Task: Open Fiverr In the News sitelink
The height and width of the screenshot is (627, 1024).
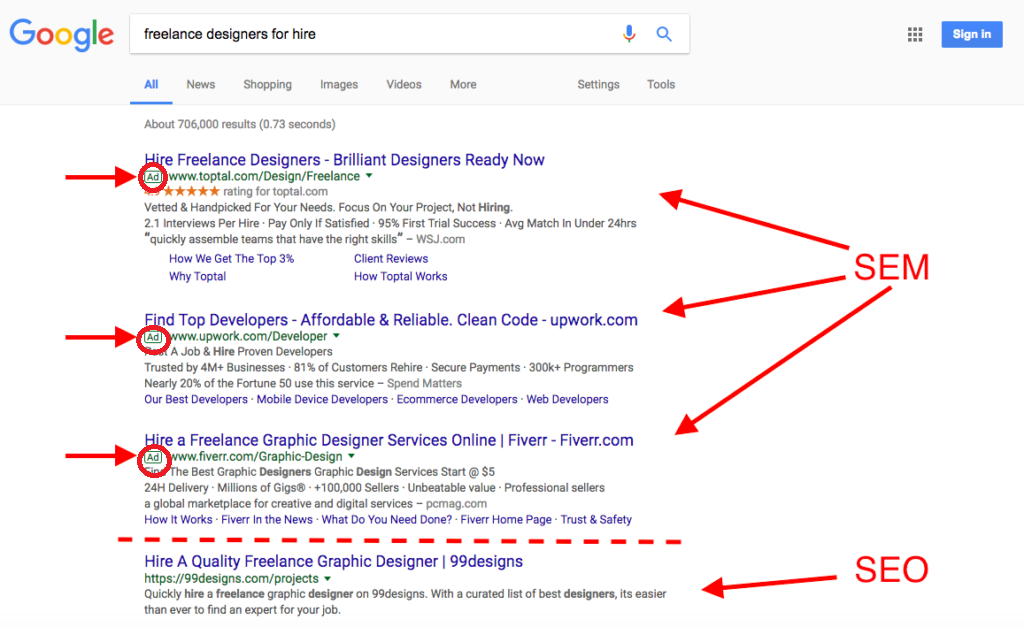Action: coord(266,519)
